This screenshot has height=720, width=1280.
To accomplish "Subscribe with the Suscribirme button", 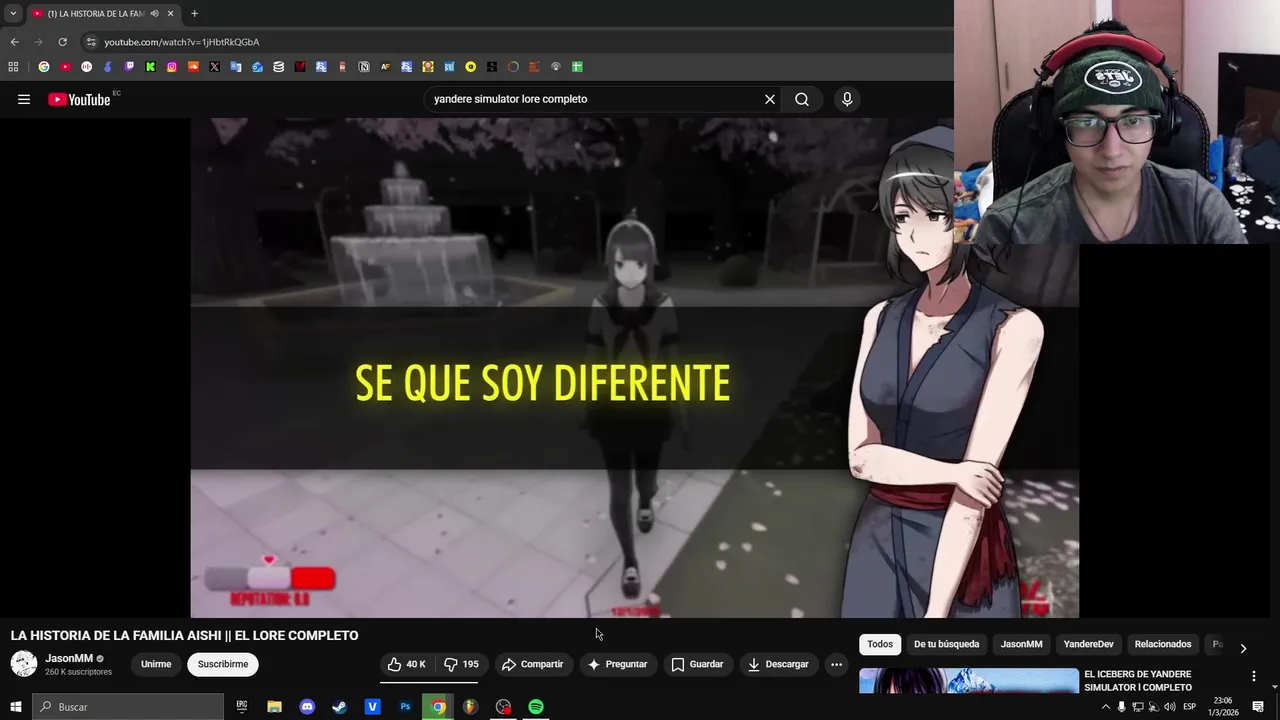I will (223, 664).
